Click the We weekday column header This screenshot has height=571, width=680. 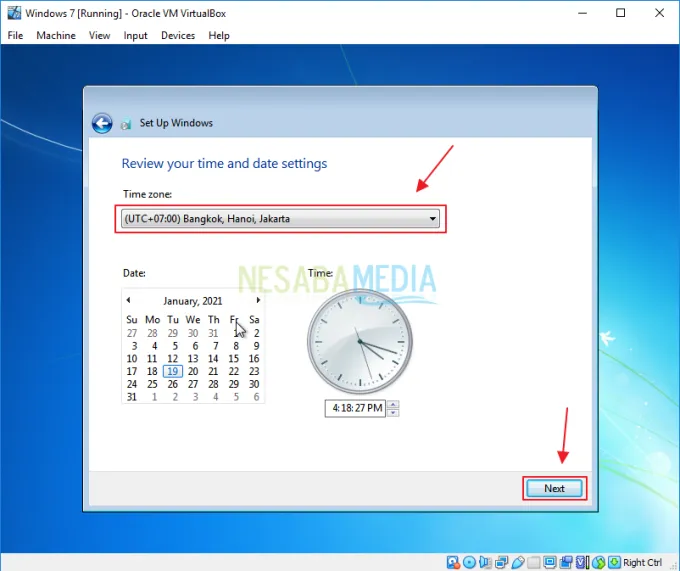tap(193, 320)
